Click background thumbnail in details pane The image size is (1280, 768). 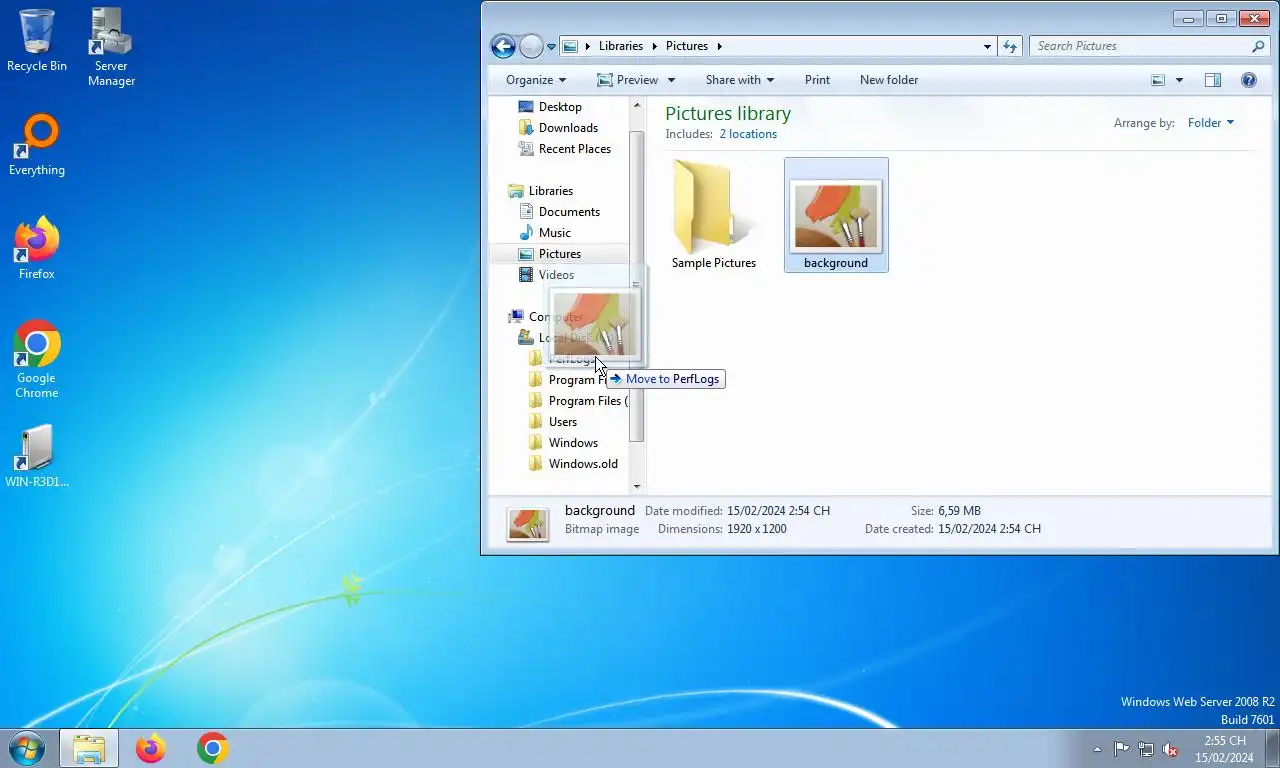[x=527, y=523]
